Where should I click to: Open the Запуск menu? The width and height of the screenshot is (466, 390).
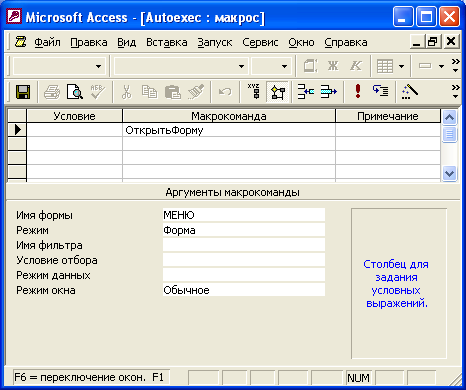pos(215,42)
